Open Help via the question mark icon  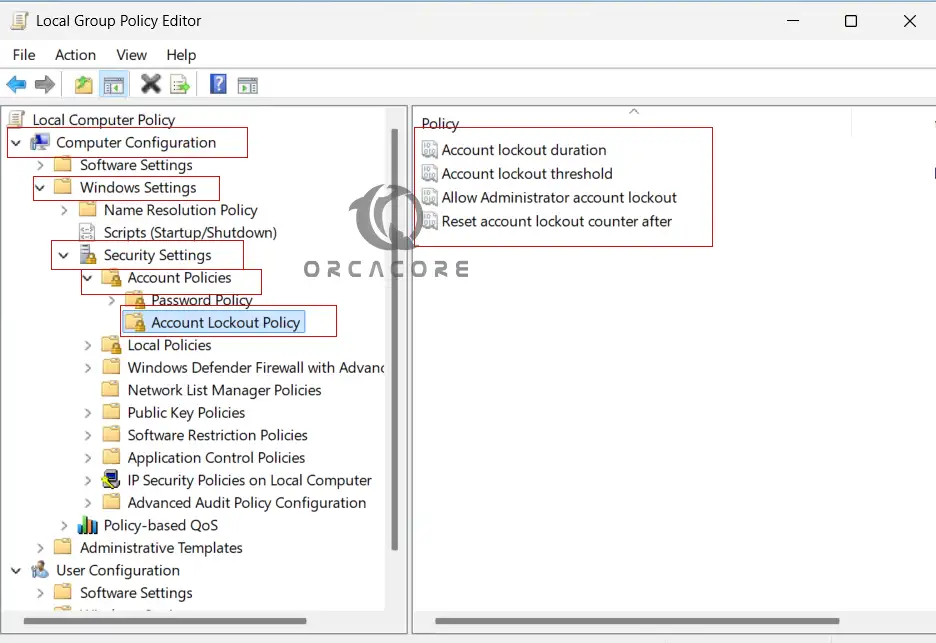(x=218, y=85)
